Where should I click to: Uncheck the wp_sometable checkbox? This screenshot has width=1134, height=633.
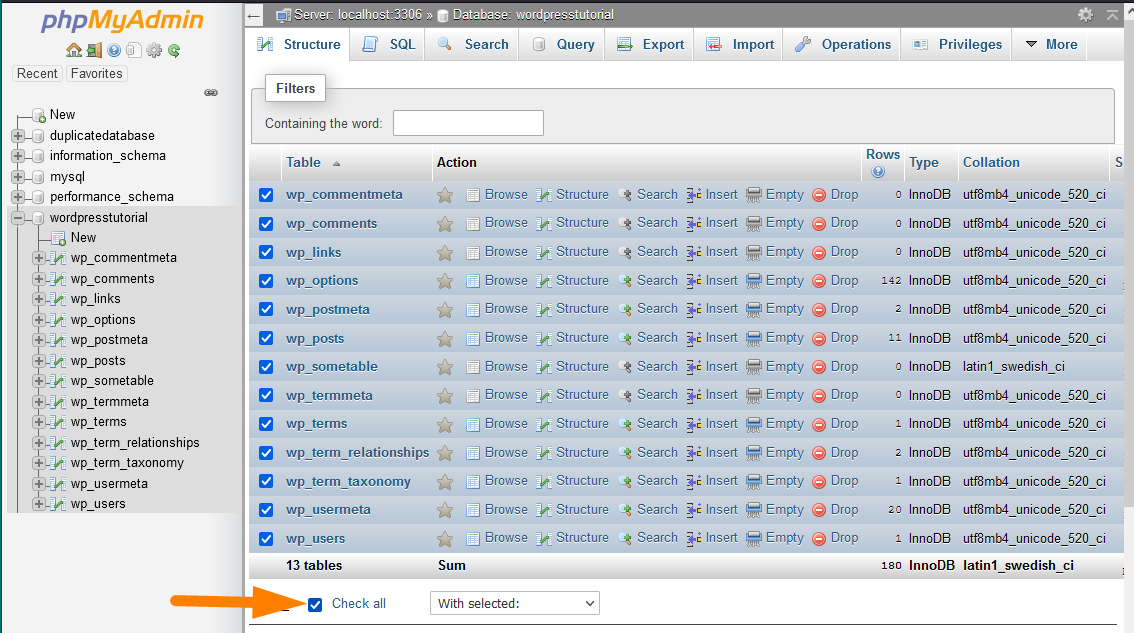pyautogui.click(x=266, y=367)
